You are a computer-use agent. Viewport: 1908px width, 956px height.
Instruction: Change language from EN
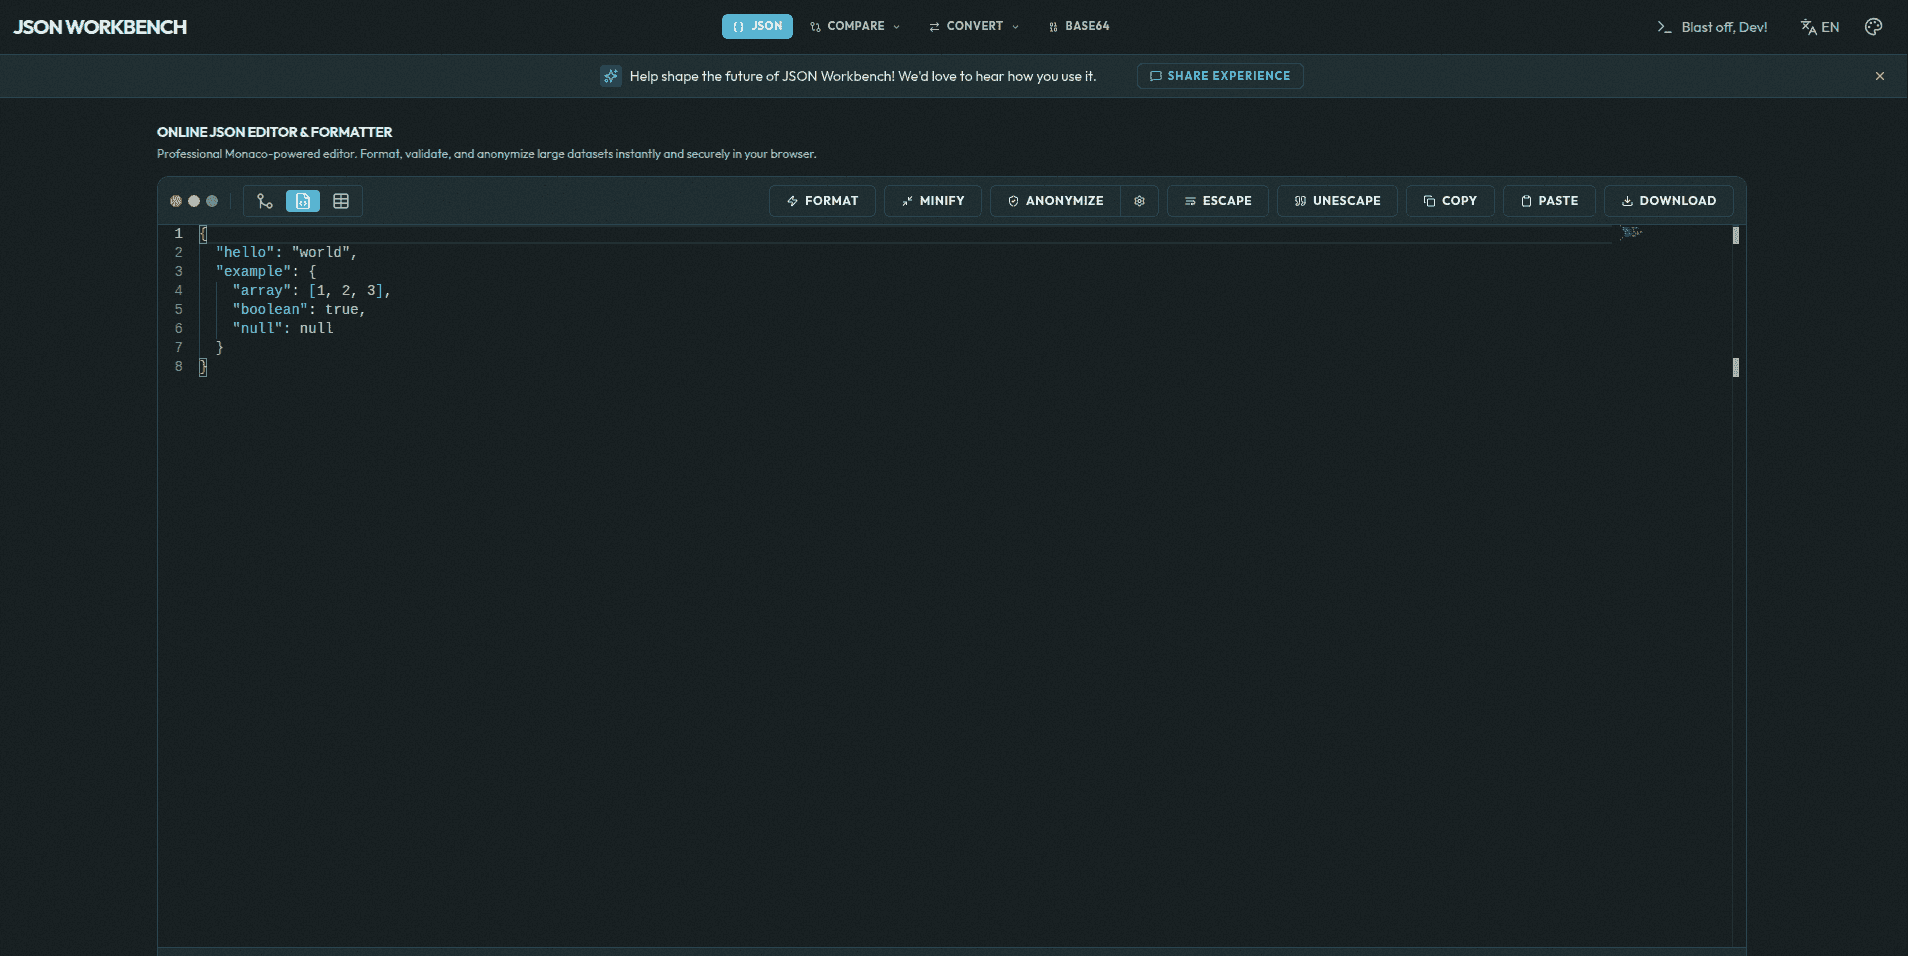pyautogui.click(x=1820, y=27)
